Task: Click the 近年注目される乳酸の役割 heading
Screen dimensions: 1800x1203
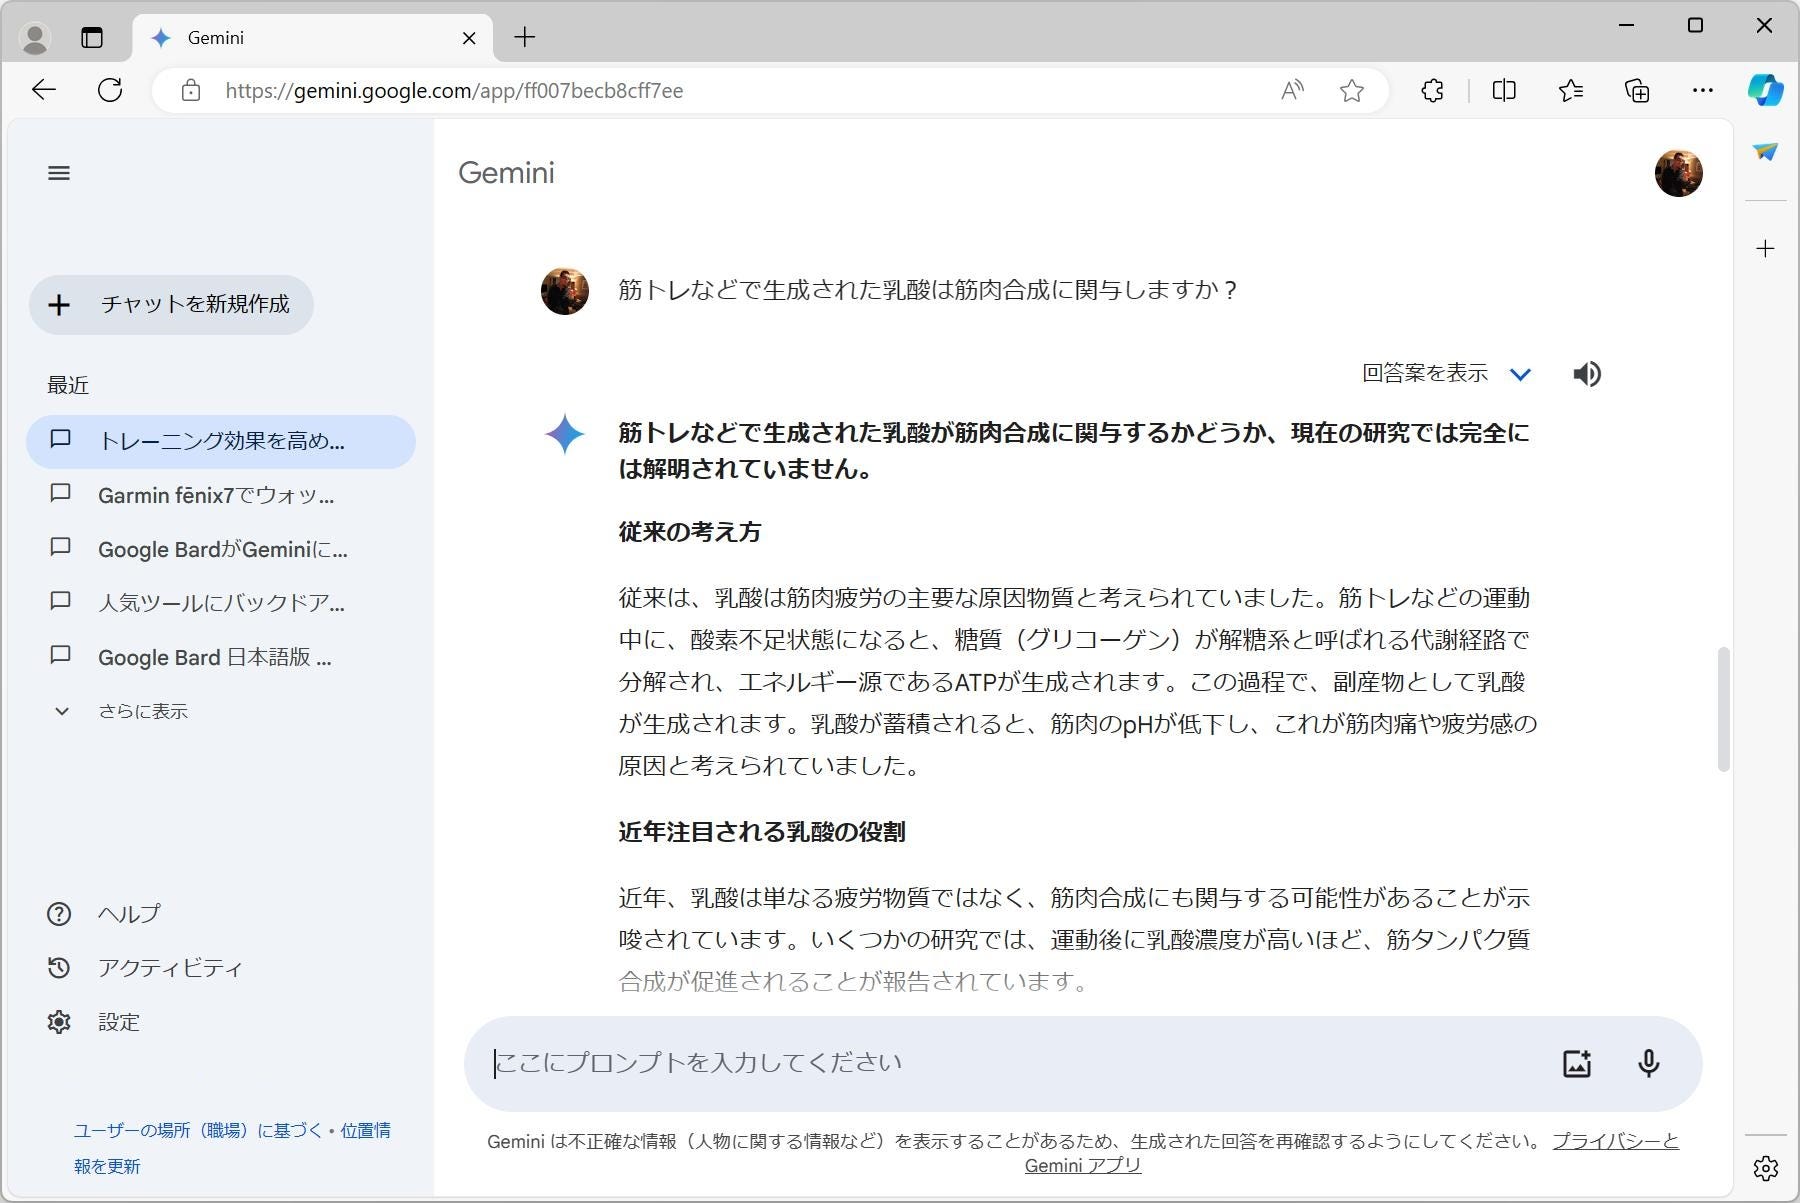Action: coord(762,832)
